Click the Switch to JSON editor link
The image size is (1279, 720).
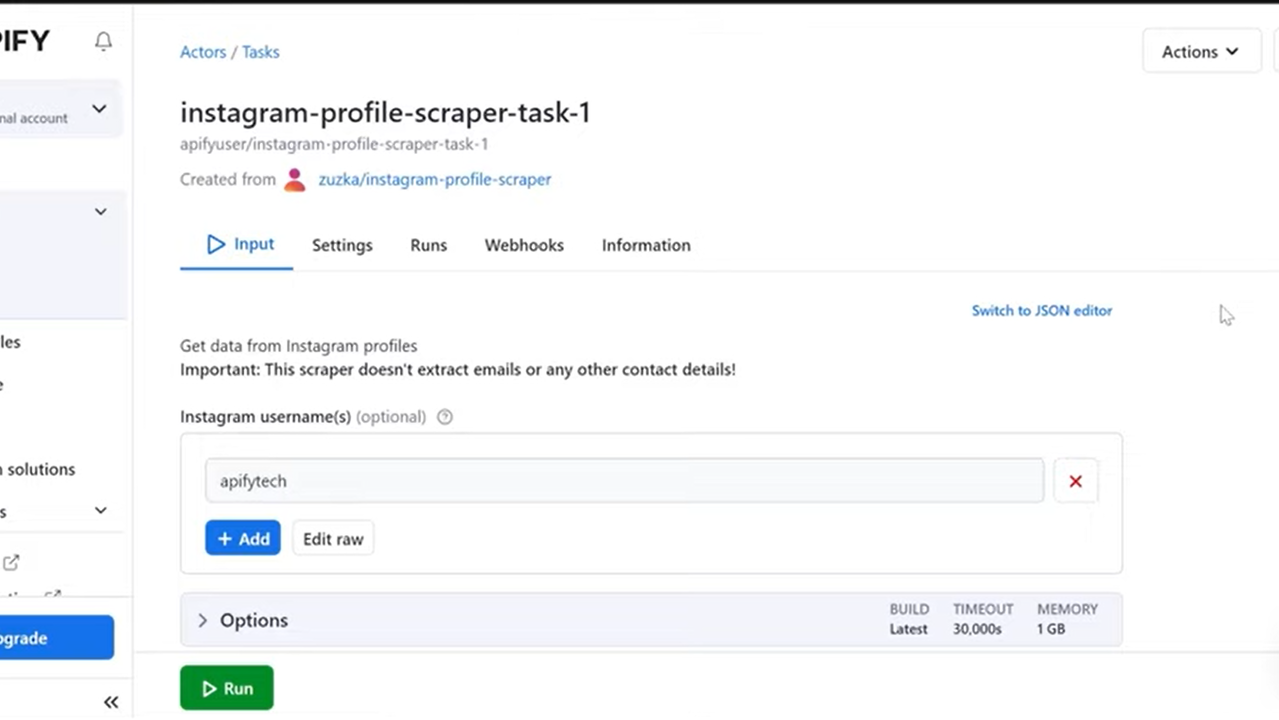pyautogui.click(x=1041, y=310)
